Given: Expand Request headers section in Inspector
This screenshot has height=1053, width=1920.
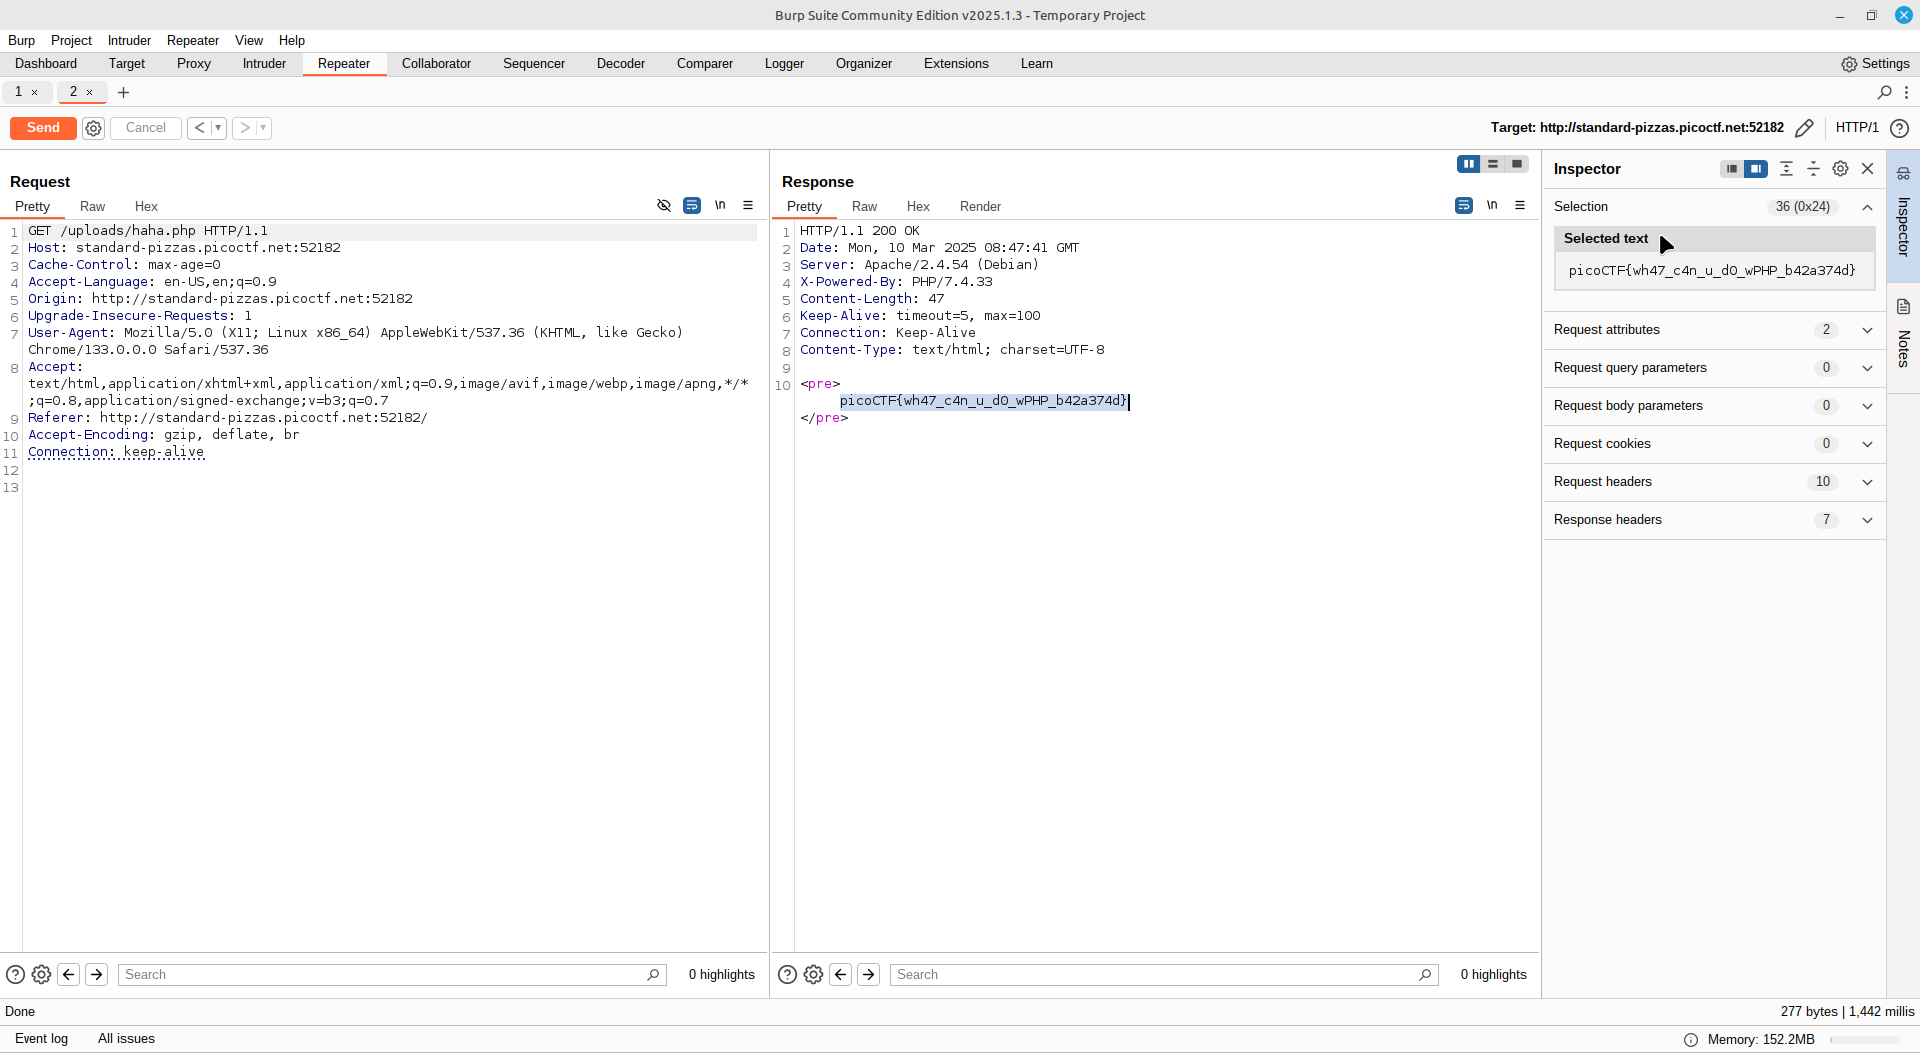Looking at the screenshot, I should (x=1867, y=482).
